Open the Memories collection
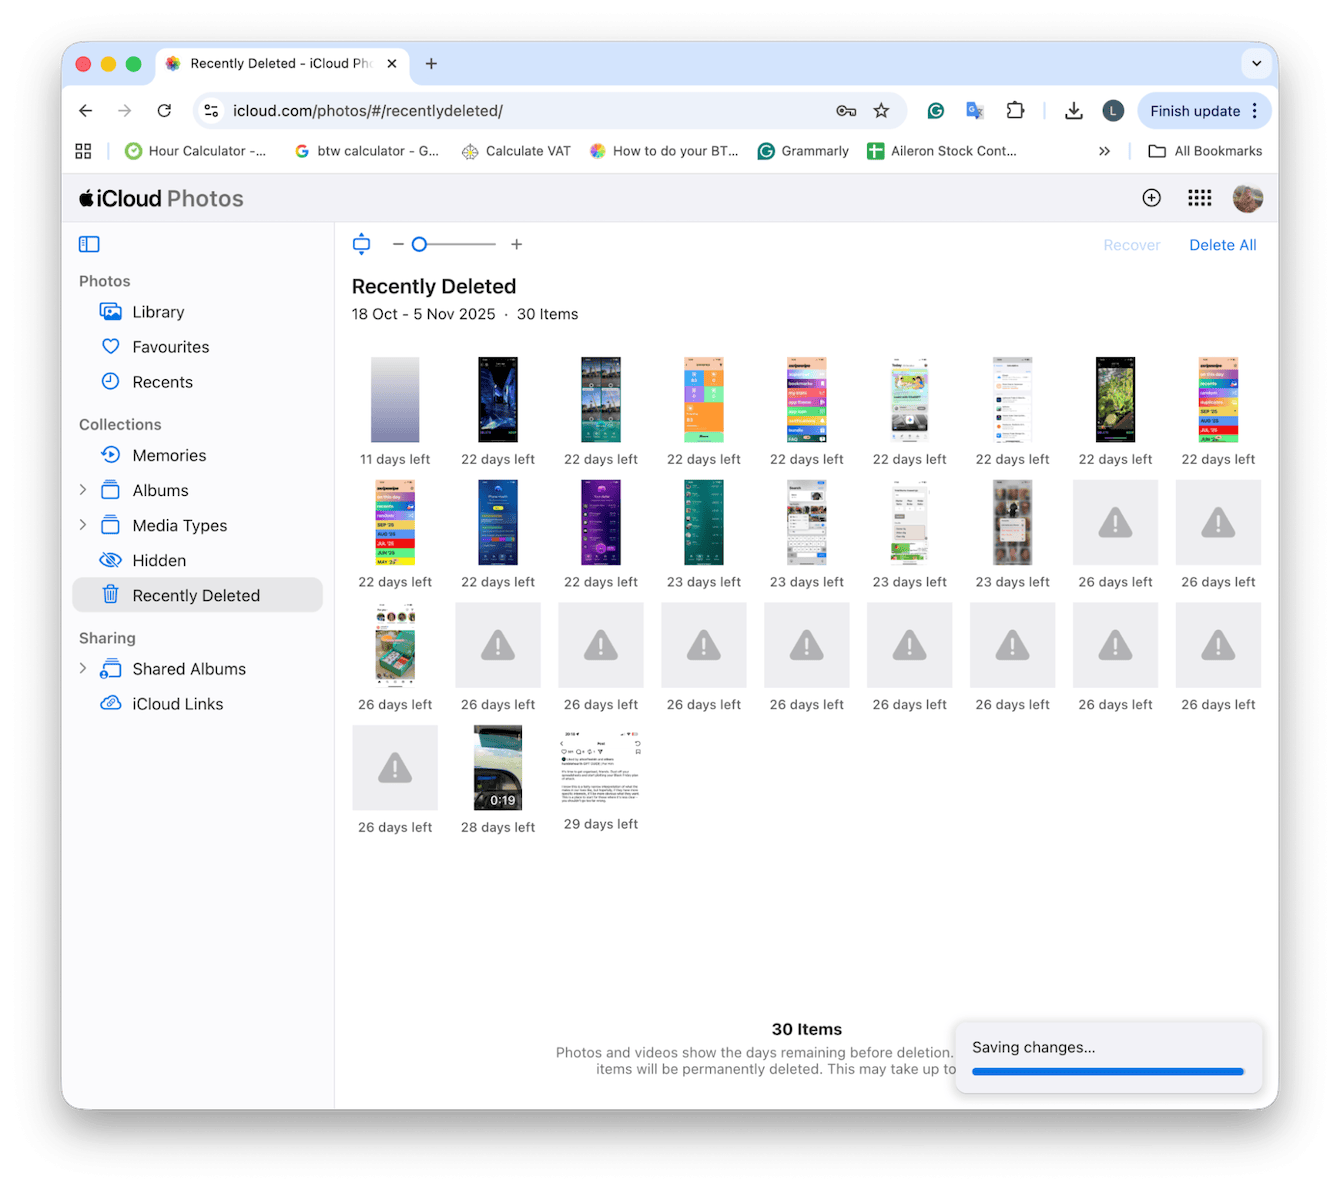Screen dimensions: 1340x1191 [169, 455]
